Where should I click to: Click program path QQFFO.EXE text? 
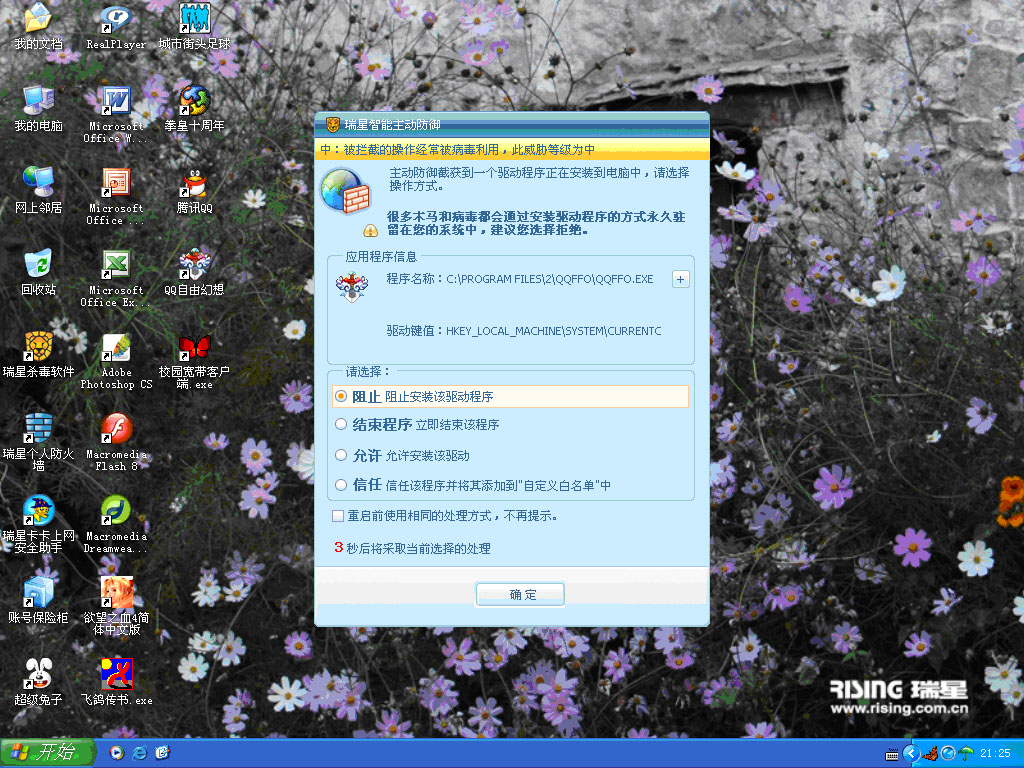[x=549, y=280]
